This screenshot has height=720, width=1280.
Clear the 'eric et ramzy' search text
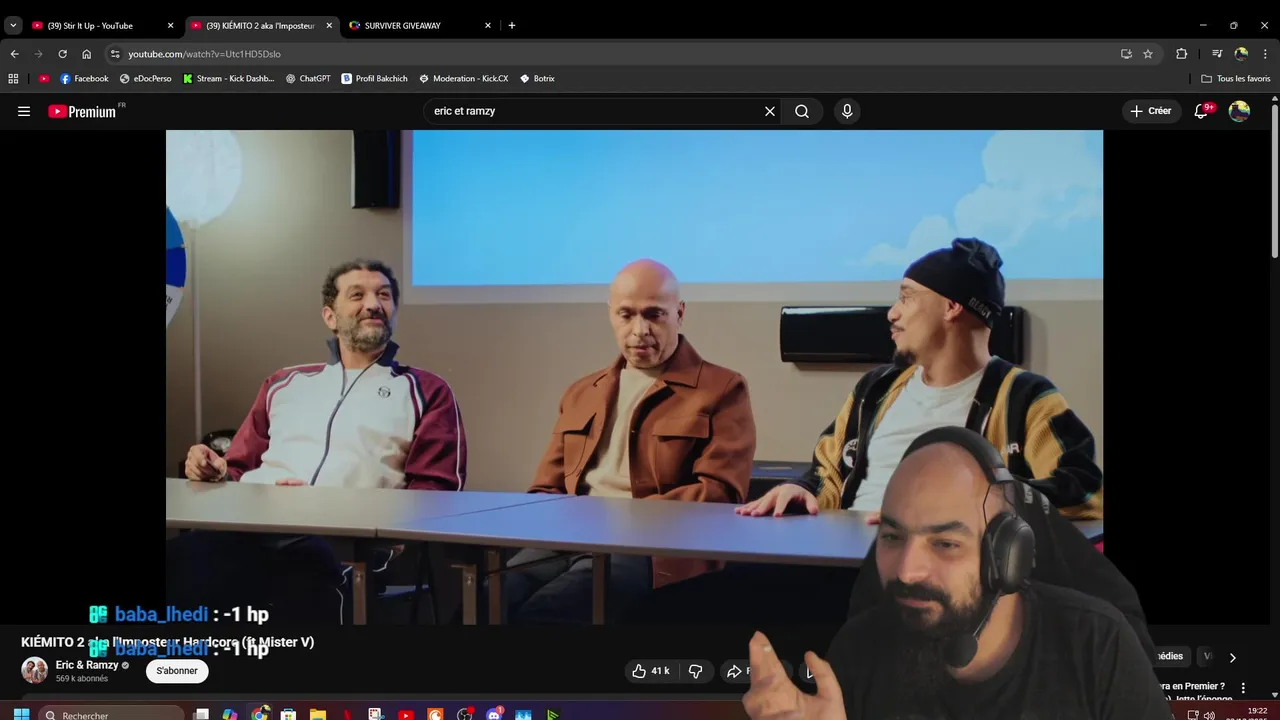[770, 111]
